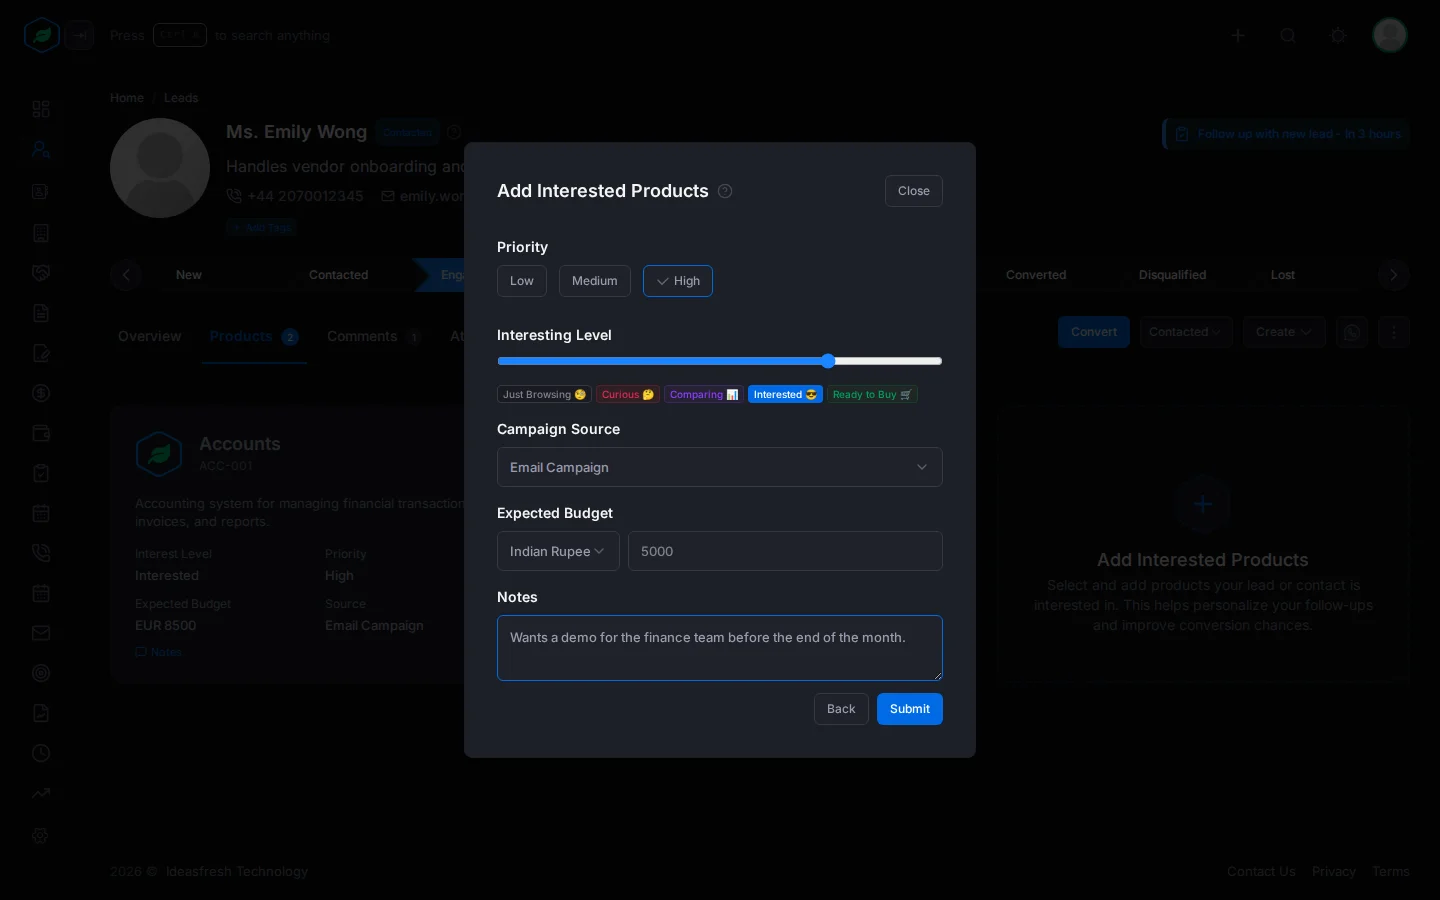
Task: Toggle the sidebar collapse icon
Action: pyautogui.click(x=80, y=36)
